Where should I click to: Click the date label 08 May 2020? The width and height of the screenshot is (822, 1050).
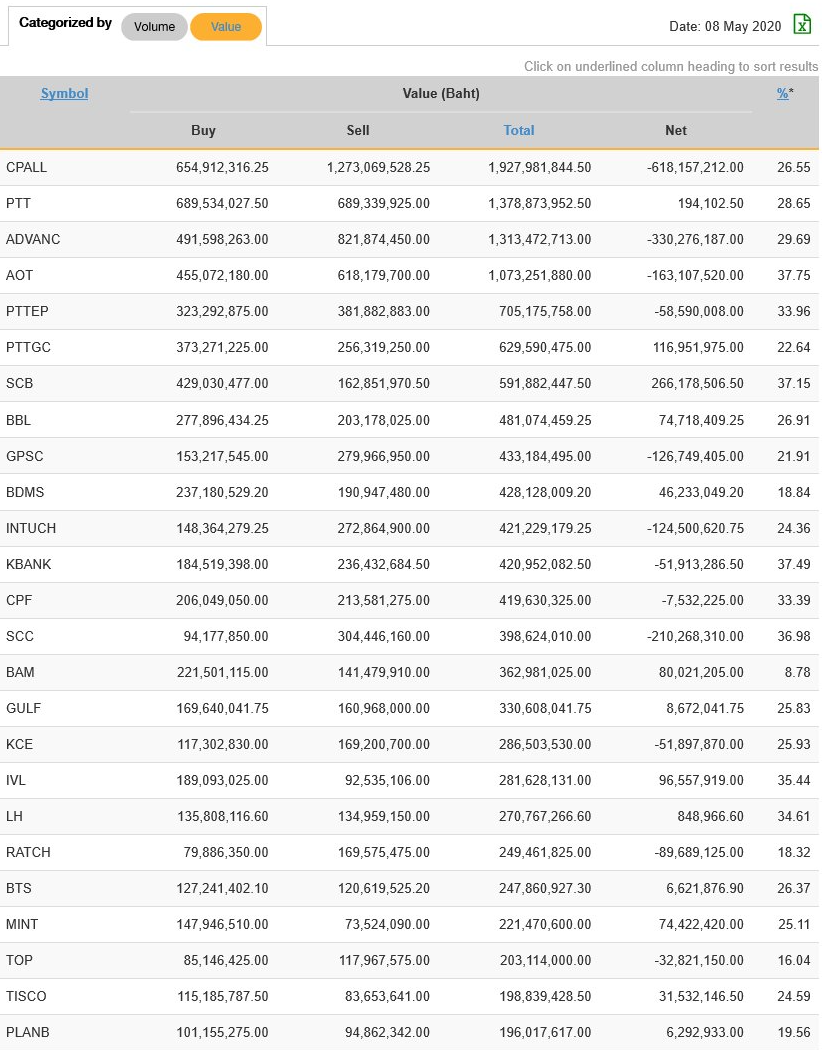click(725, 27)
